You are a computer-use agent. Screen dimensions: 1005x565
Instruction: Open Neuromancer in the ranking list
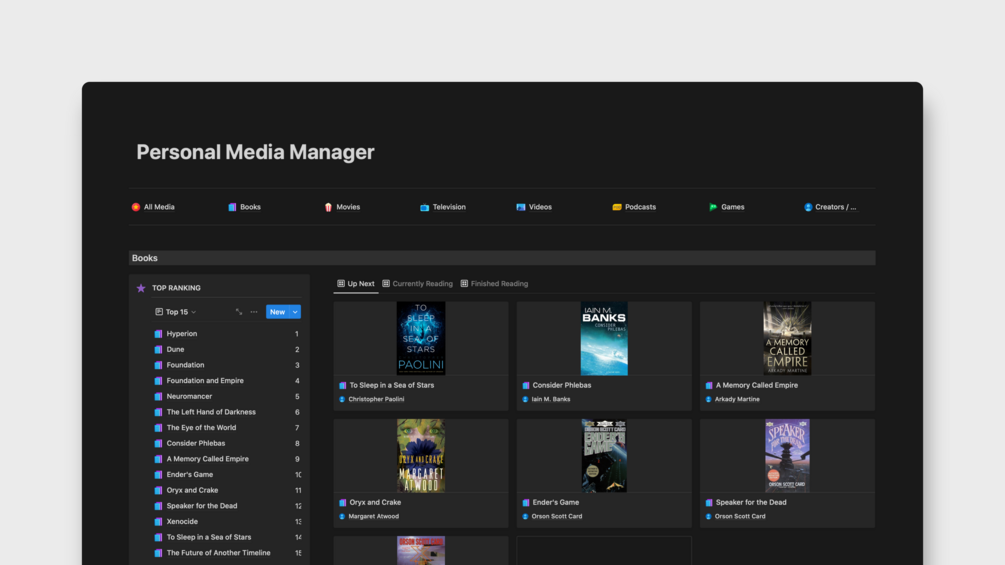227,397
